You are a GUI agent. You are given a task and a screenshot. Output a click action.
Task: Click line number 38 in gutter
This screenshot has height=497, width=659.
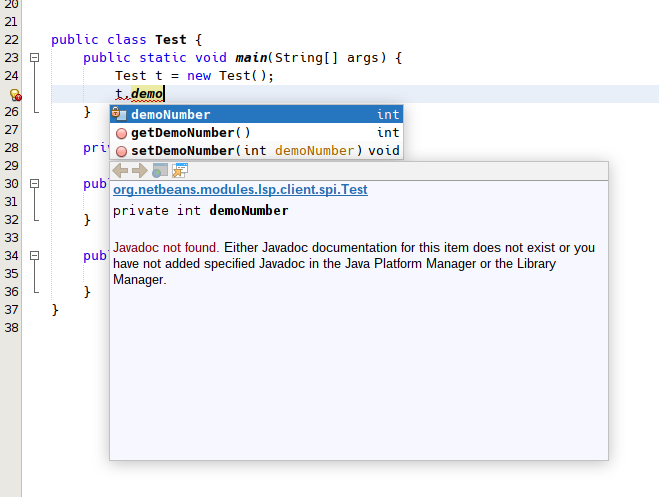tap(12, 327)
